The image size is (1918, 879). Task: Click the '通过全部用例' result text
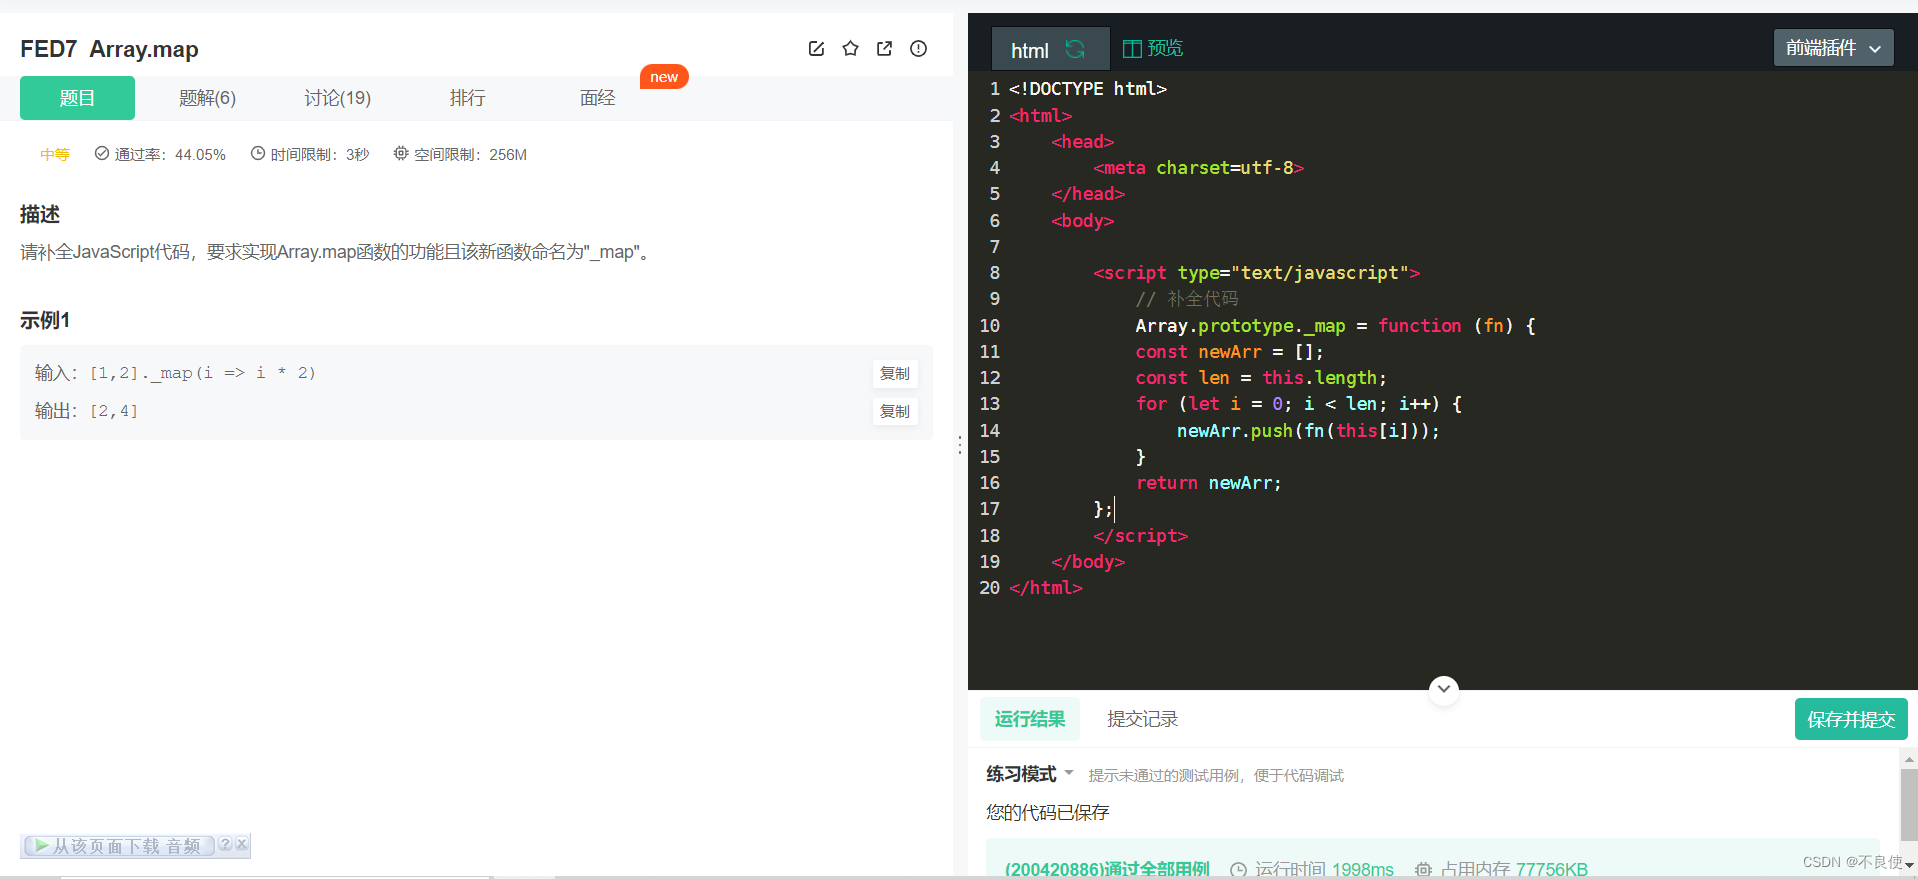1159,869
